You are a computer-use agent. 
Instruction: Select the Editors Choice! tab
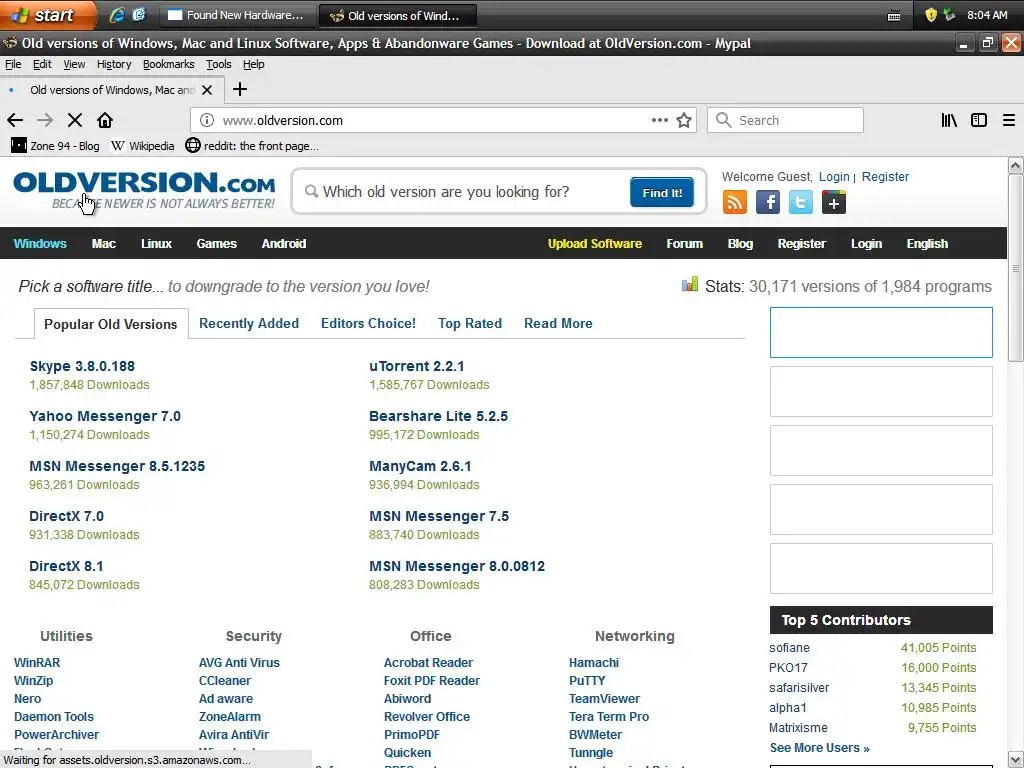point(368,323)
